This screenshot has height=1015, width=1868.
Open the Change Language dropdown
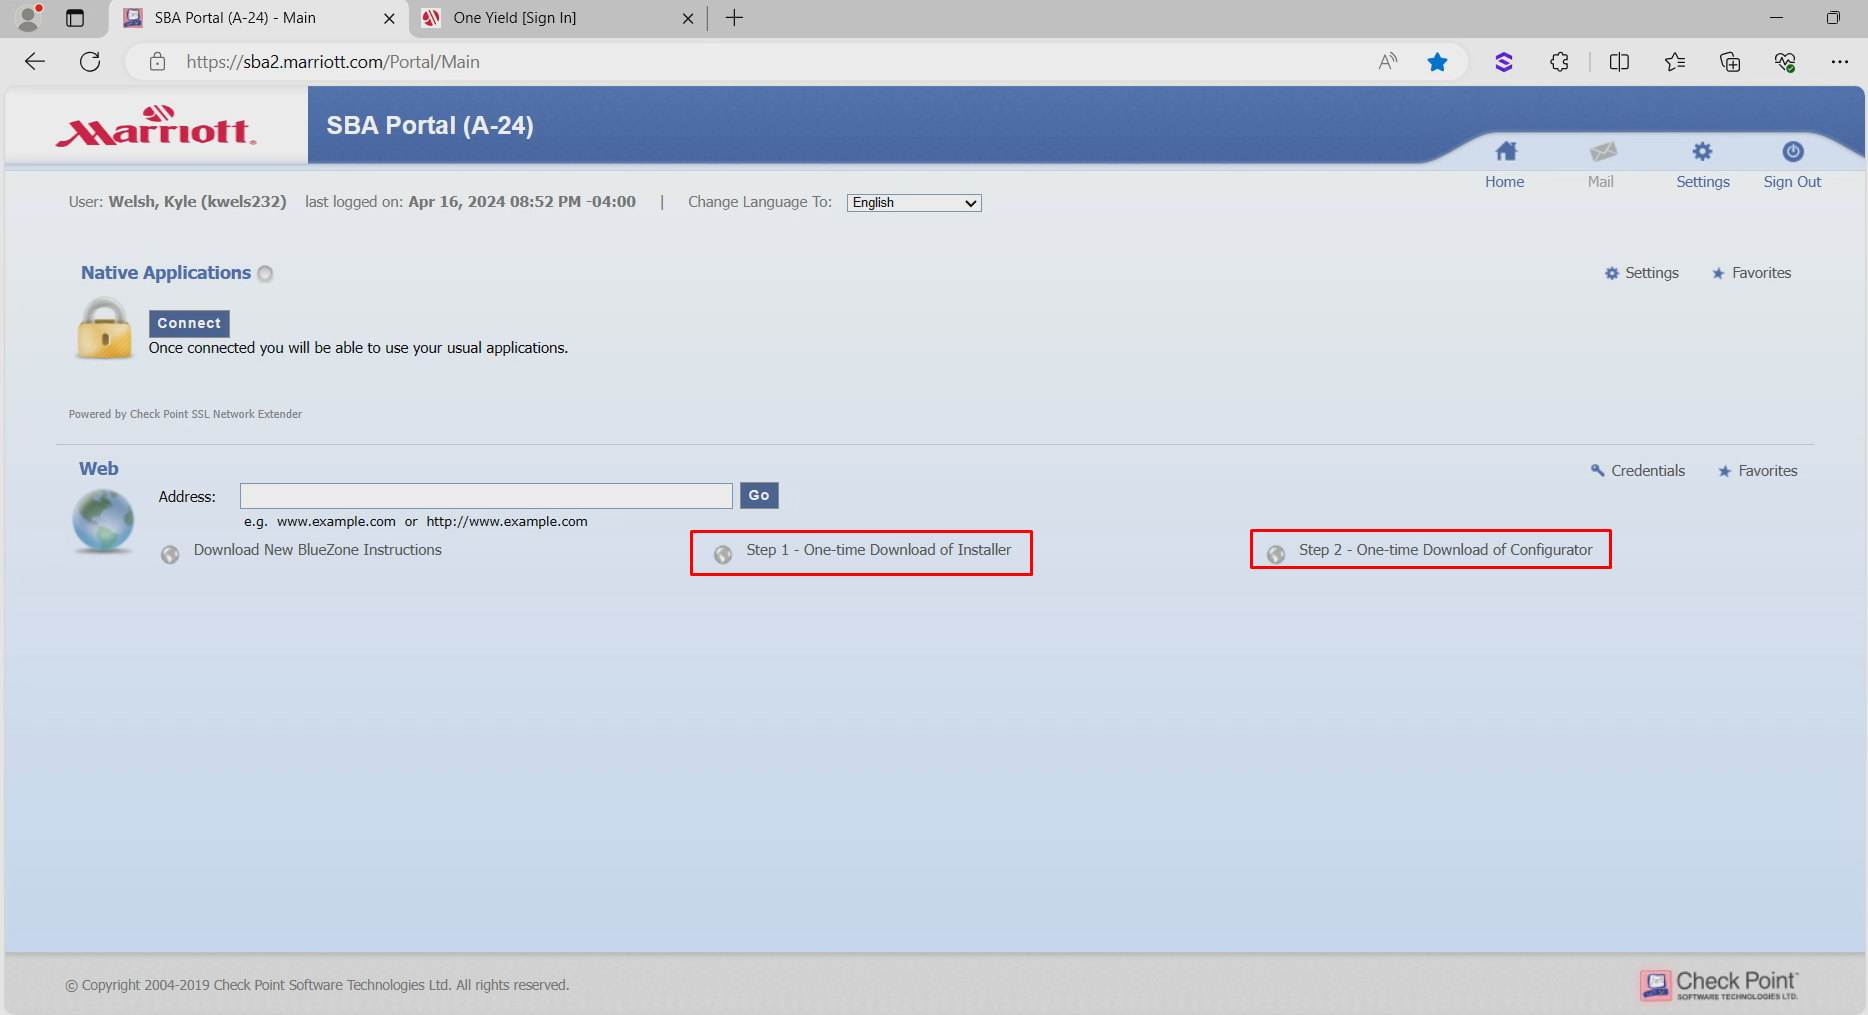click(914, 203)
